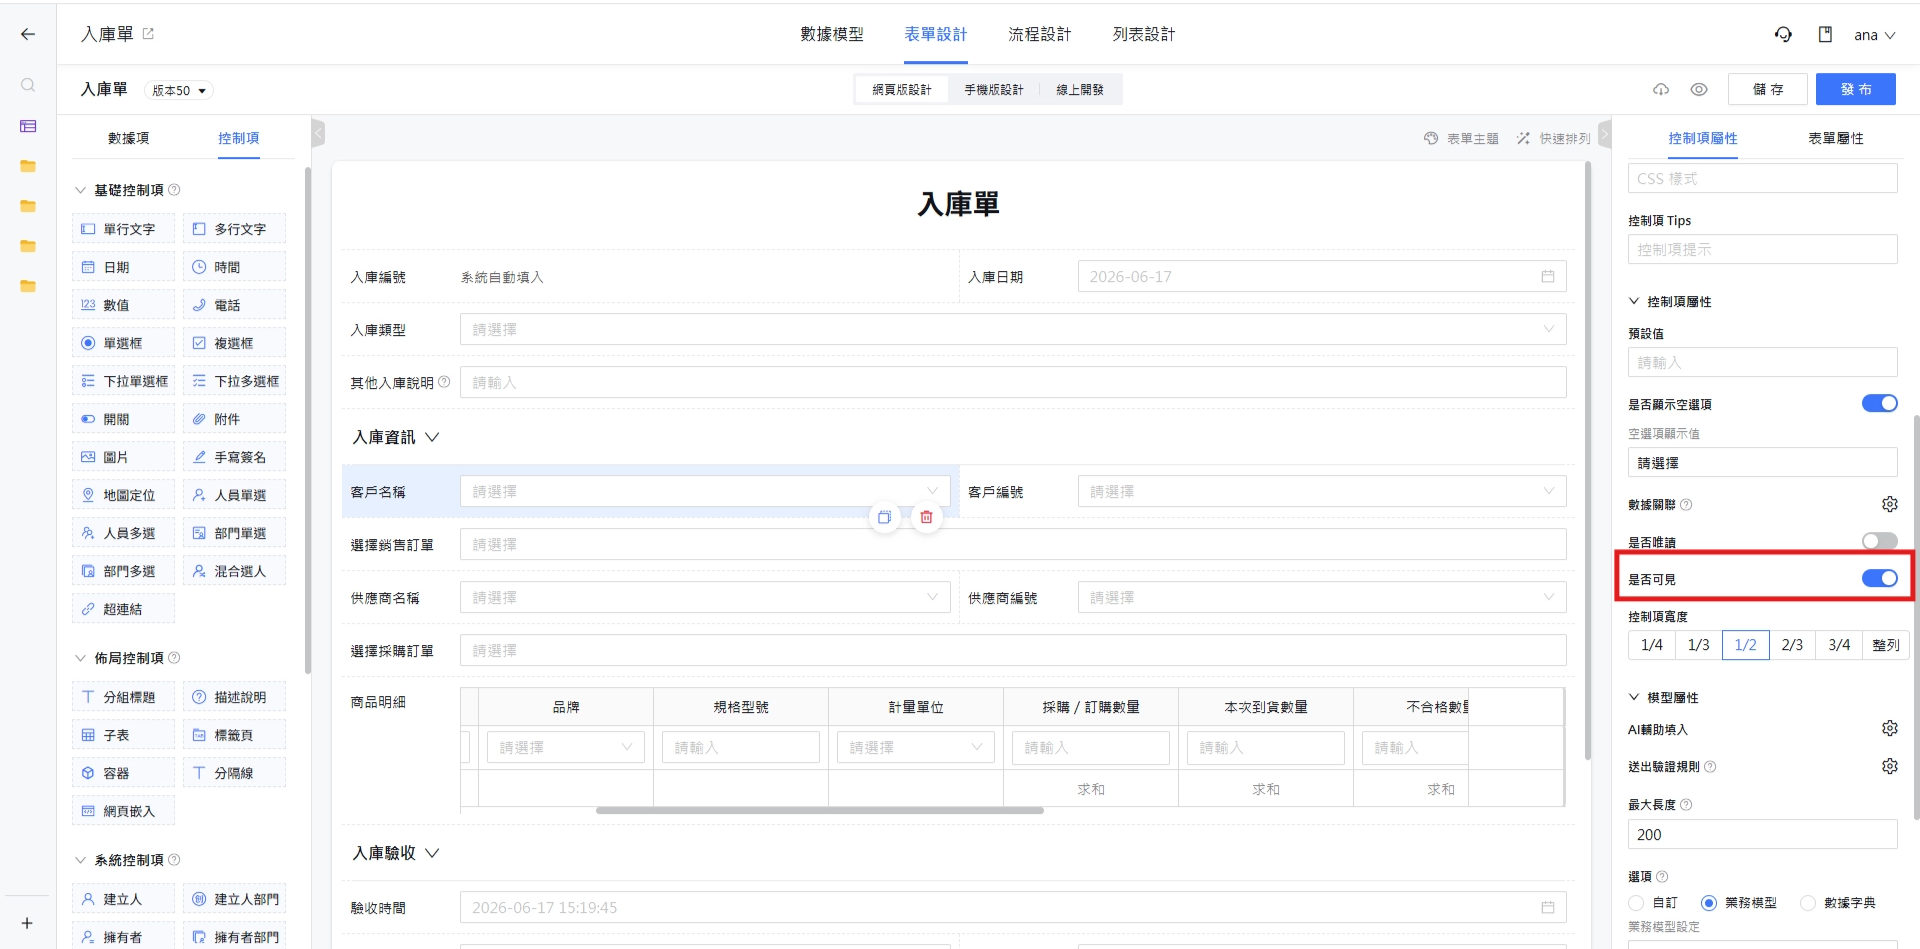This screenshot has height=949, width=1920.
Task: Collapse 控制項屬性 section in right panel
Action: 1634,301
